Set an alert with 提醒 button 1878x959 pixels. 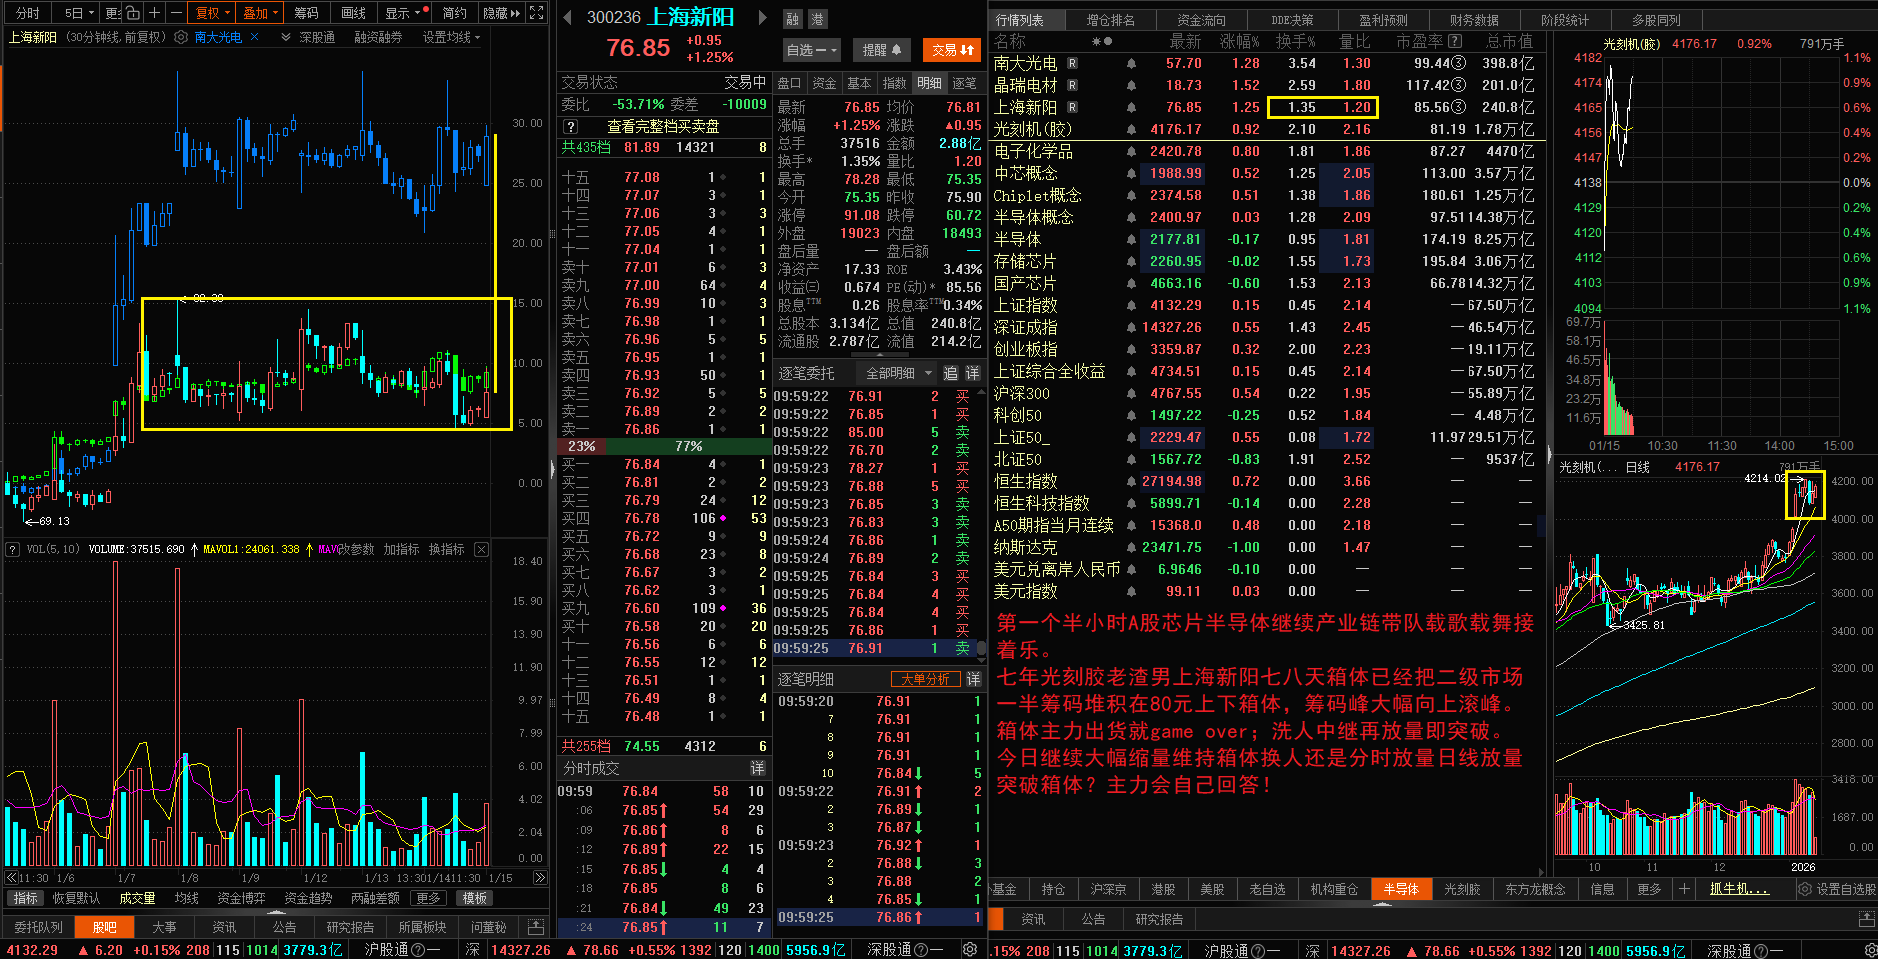881,50
